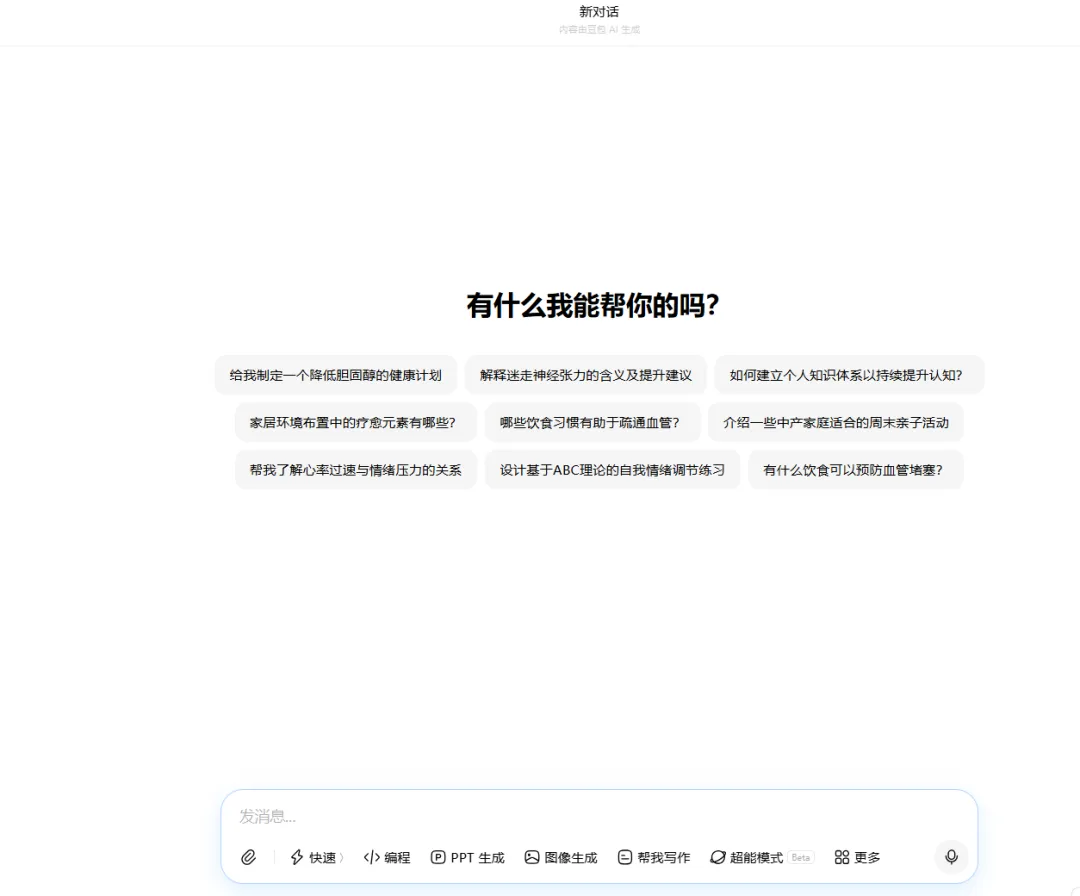Choose suggestion 有什么饮食可以预防血管堵塞
1080x896 pixels.
(x=855, y=470)
